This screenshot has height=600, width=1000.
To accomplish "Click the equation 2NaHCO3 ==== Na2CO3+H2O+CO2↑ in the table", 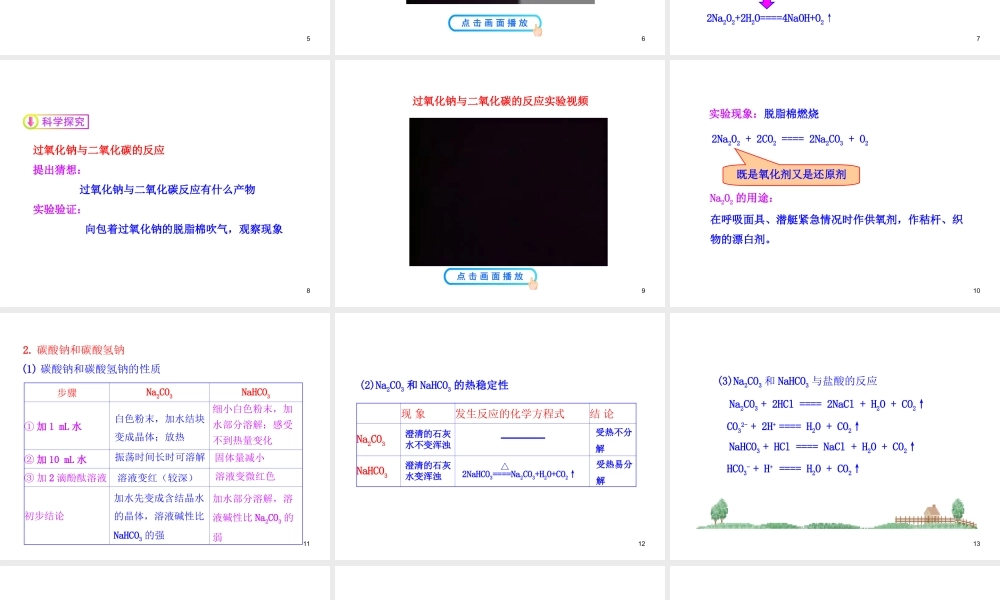I will click(518, 474).
